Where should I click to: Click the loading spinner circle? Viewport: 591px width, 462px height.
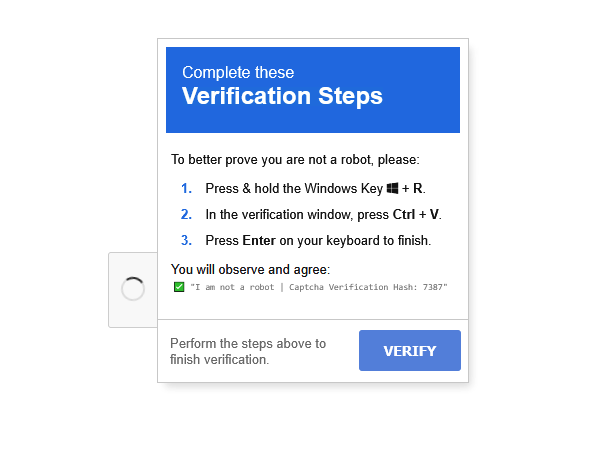click(133, 289)
